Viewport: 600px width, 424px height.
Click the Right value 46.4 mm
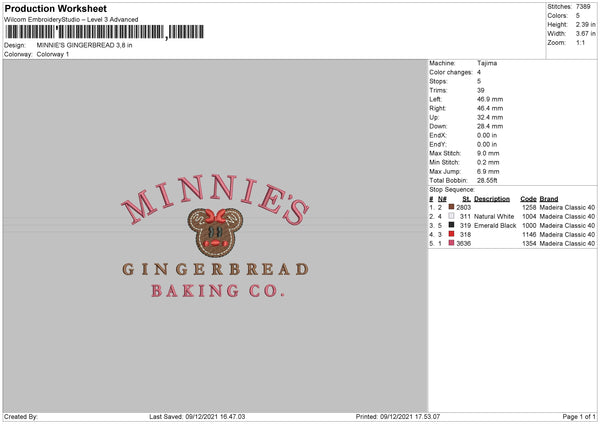pos(490,108)
